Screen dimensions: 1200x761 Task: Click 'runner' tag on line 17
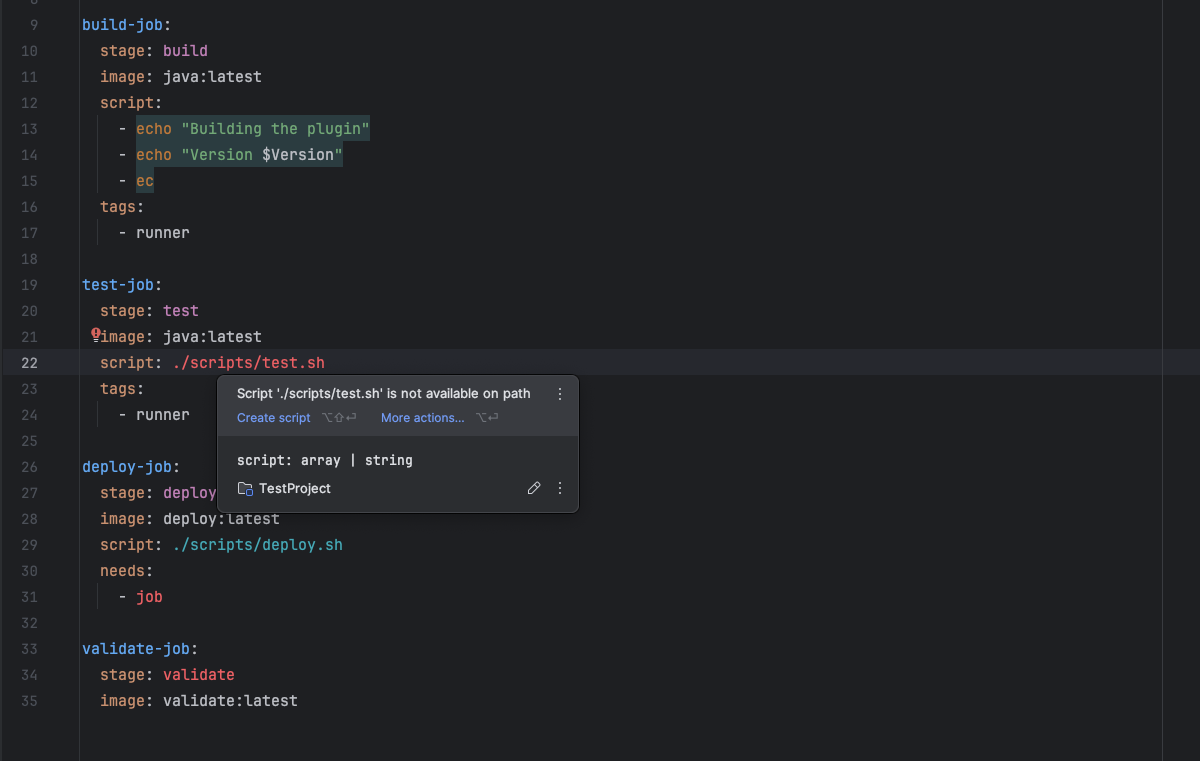(x=163, y=233)
